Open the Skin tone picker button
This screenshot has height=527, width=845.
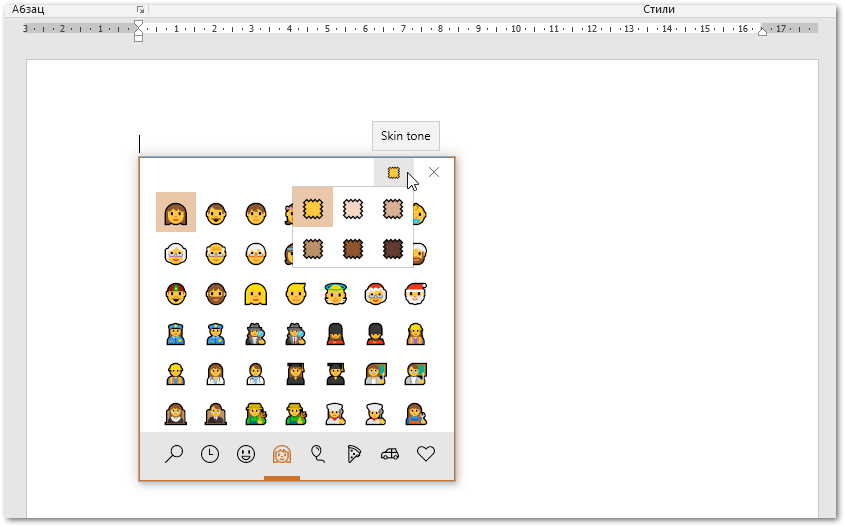pyautogui.click(x=394, y=172)
